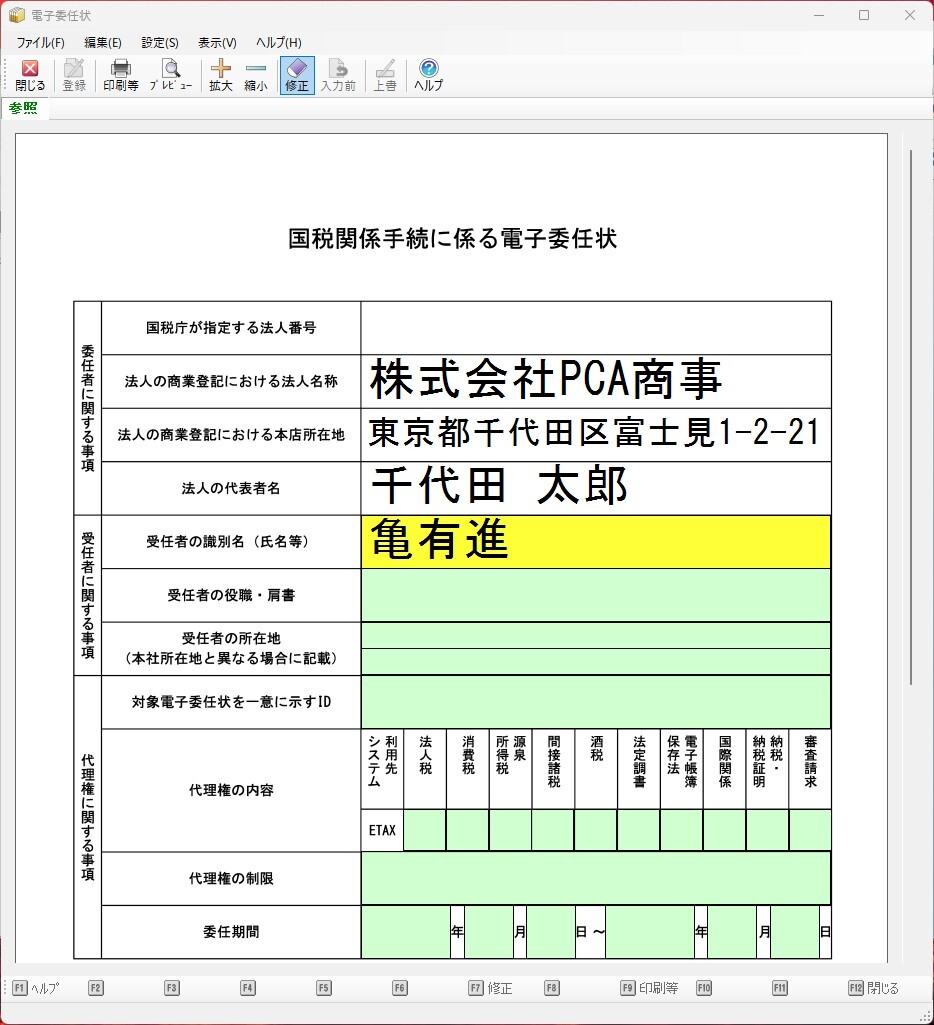Click the 委任期間 end month field
This screenshot has width=934, height=1025.
(732, 932)
